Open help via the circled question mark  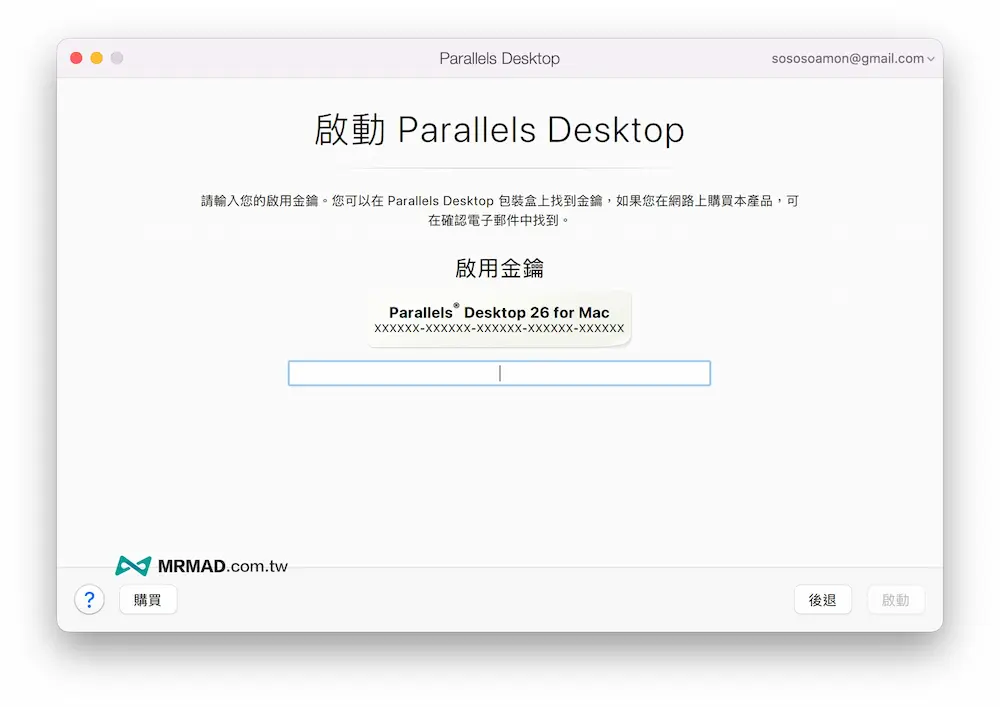tap(89, 599)
